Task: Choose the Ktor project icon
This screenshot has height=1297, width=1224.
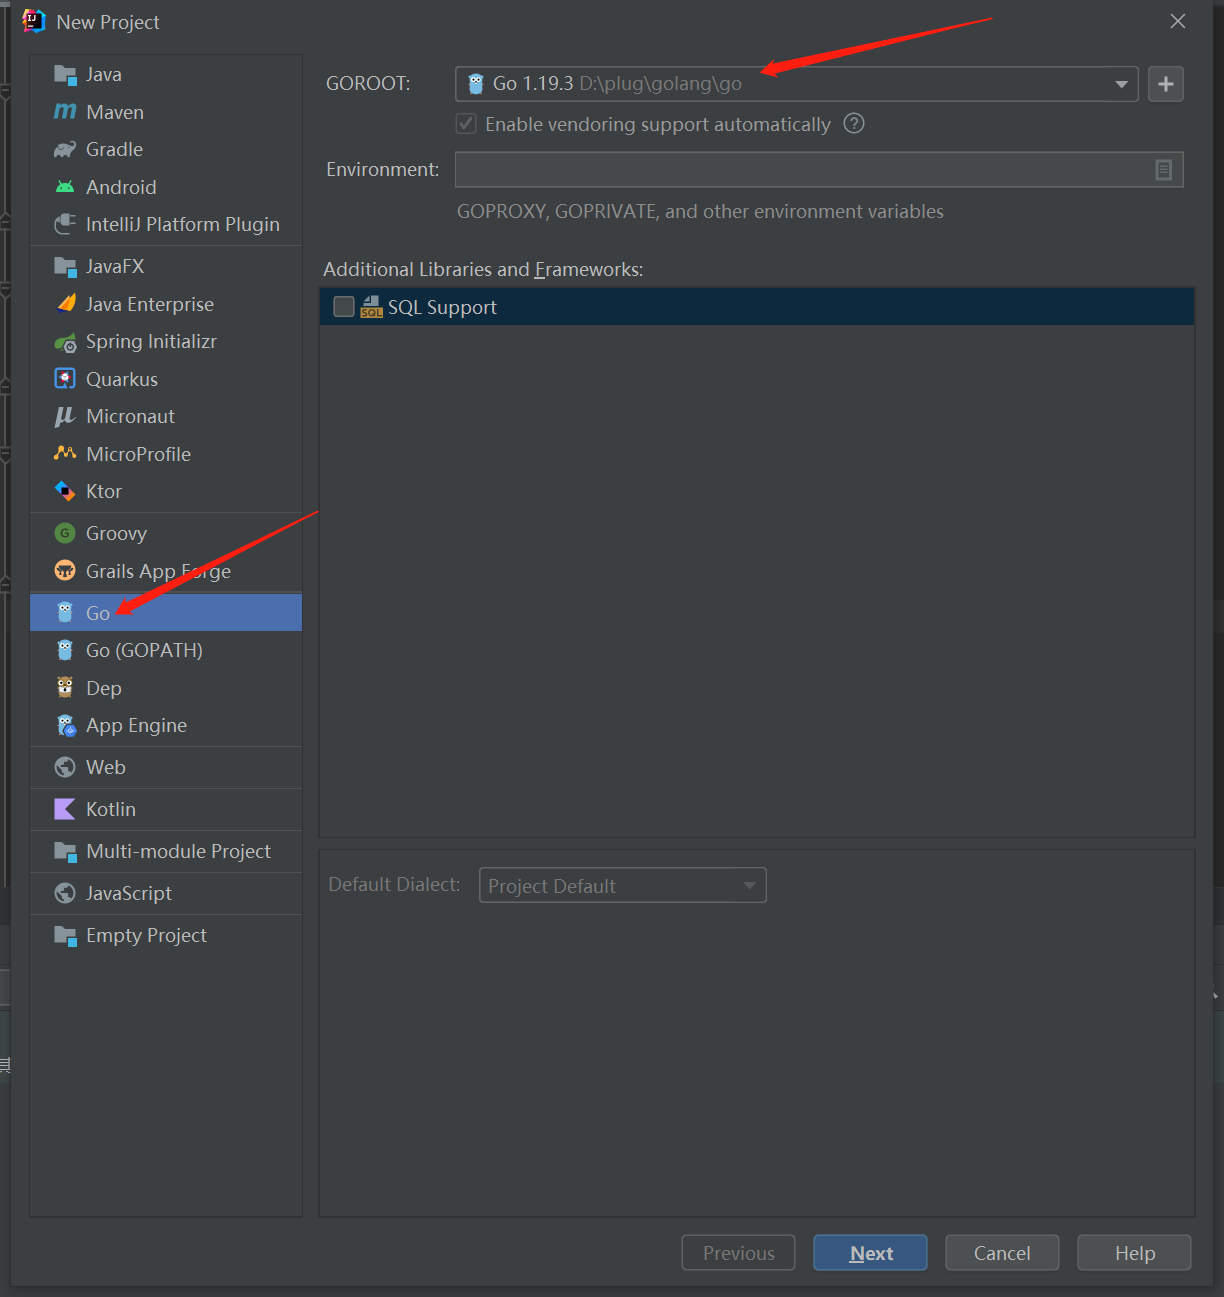Action: point(65,491)
